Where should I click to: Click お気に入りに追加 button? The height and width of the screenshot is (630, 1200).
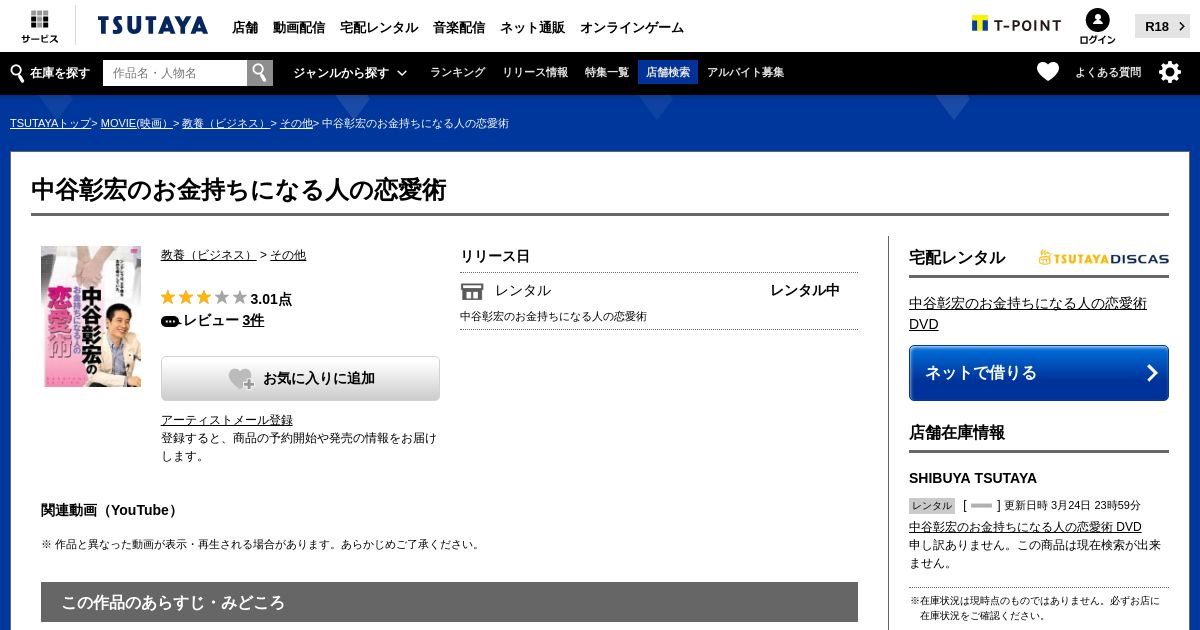pyautogui.click(x=300, y=378)
